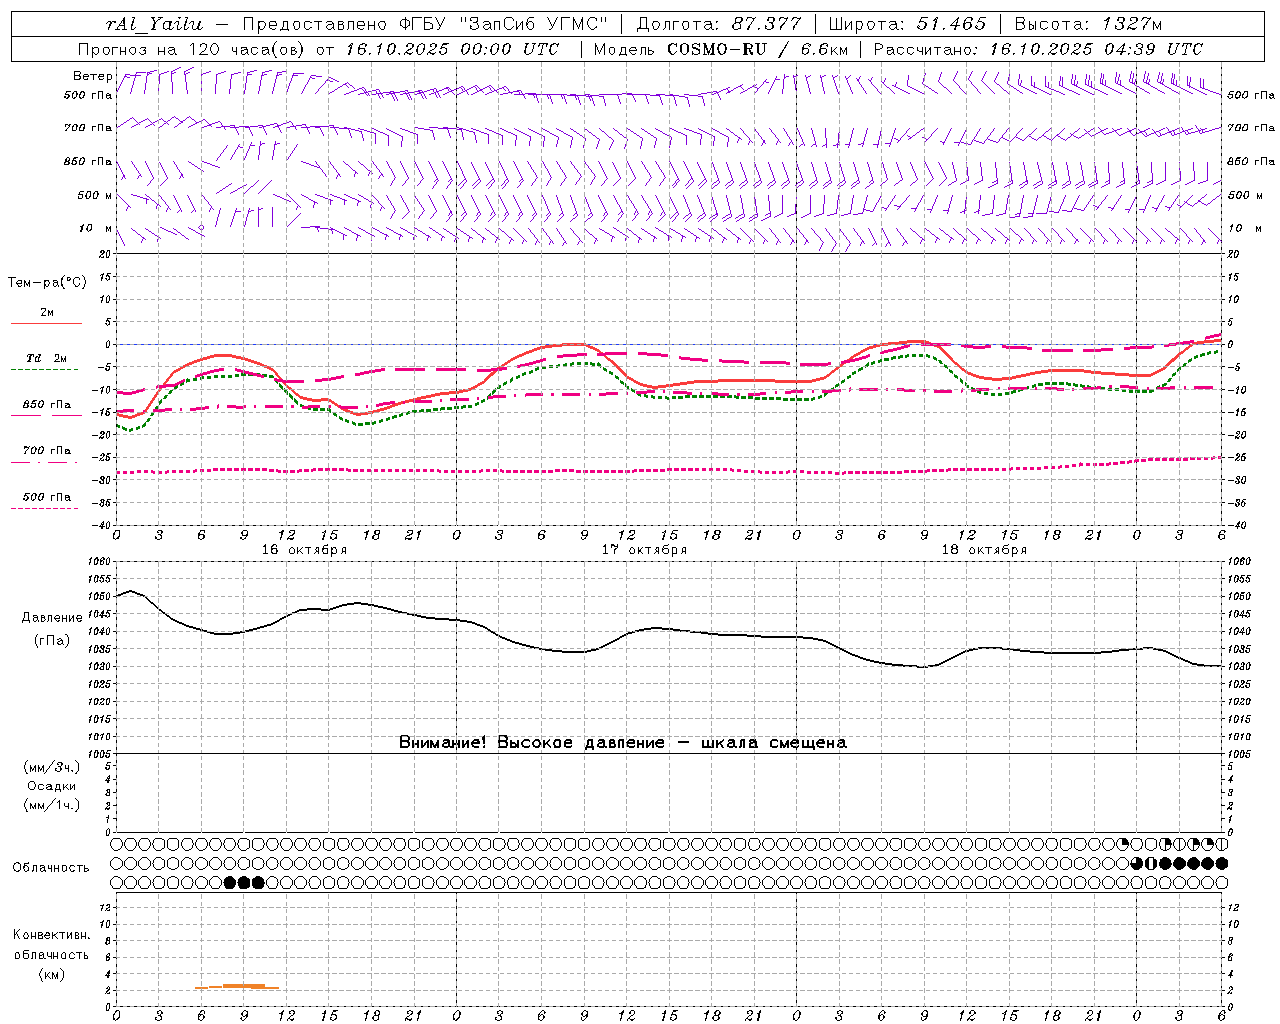
Task: Click the Высота: 1327м elevation text
Action: point(1089,24)
